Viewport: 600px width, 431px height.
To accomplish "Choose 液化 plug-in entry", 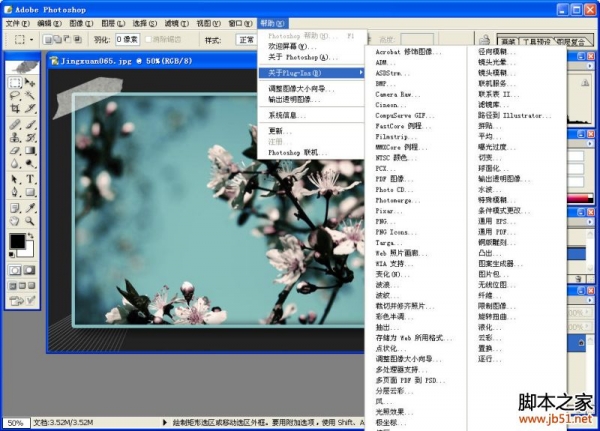I will point(489,327).
